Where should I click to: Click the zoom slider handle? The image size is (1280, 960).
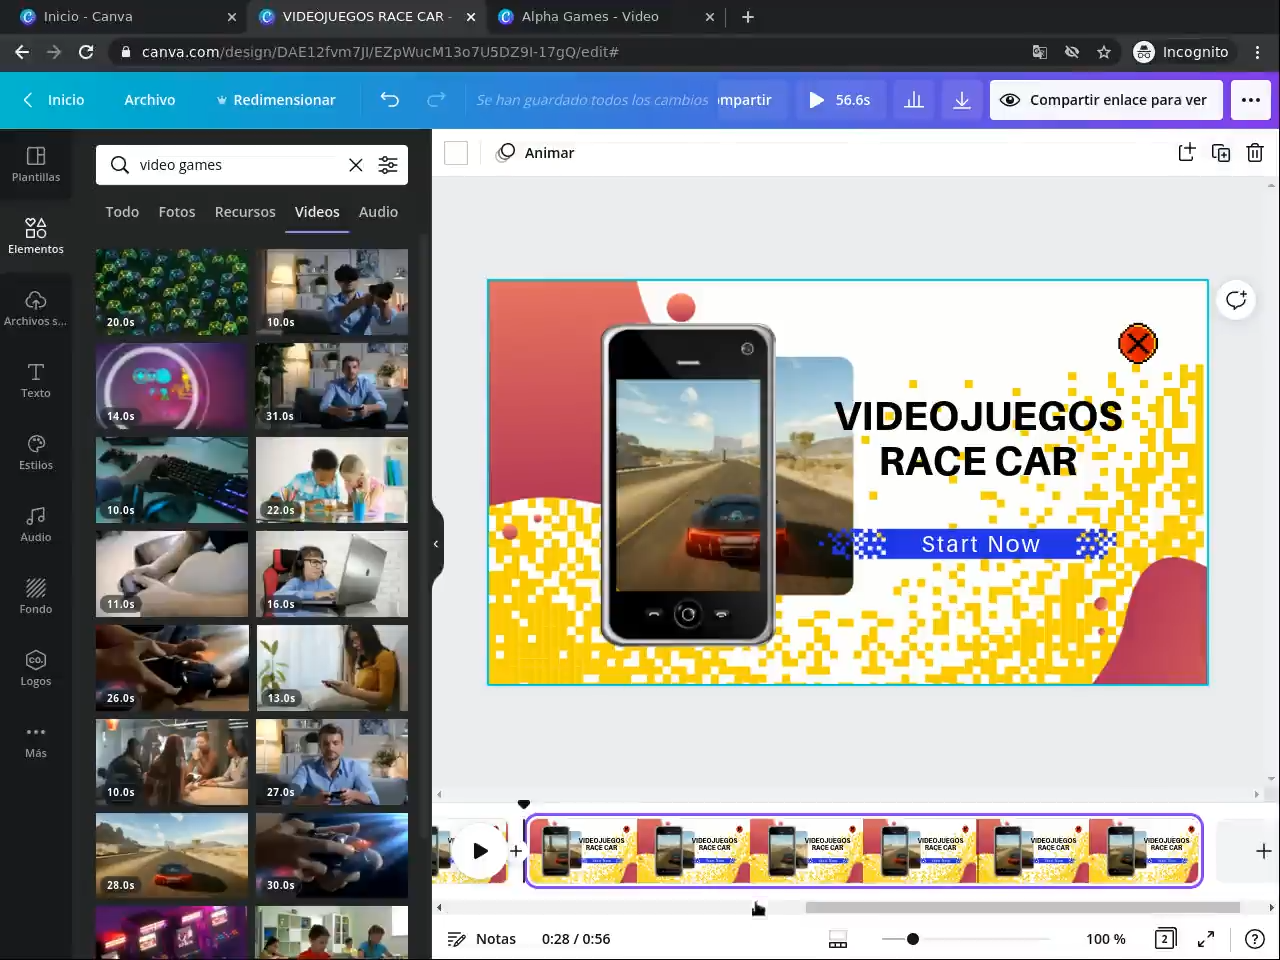point(913,939)
